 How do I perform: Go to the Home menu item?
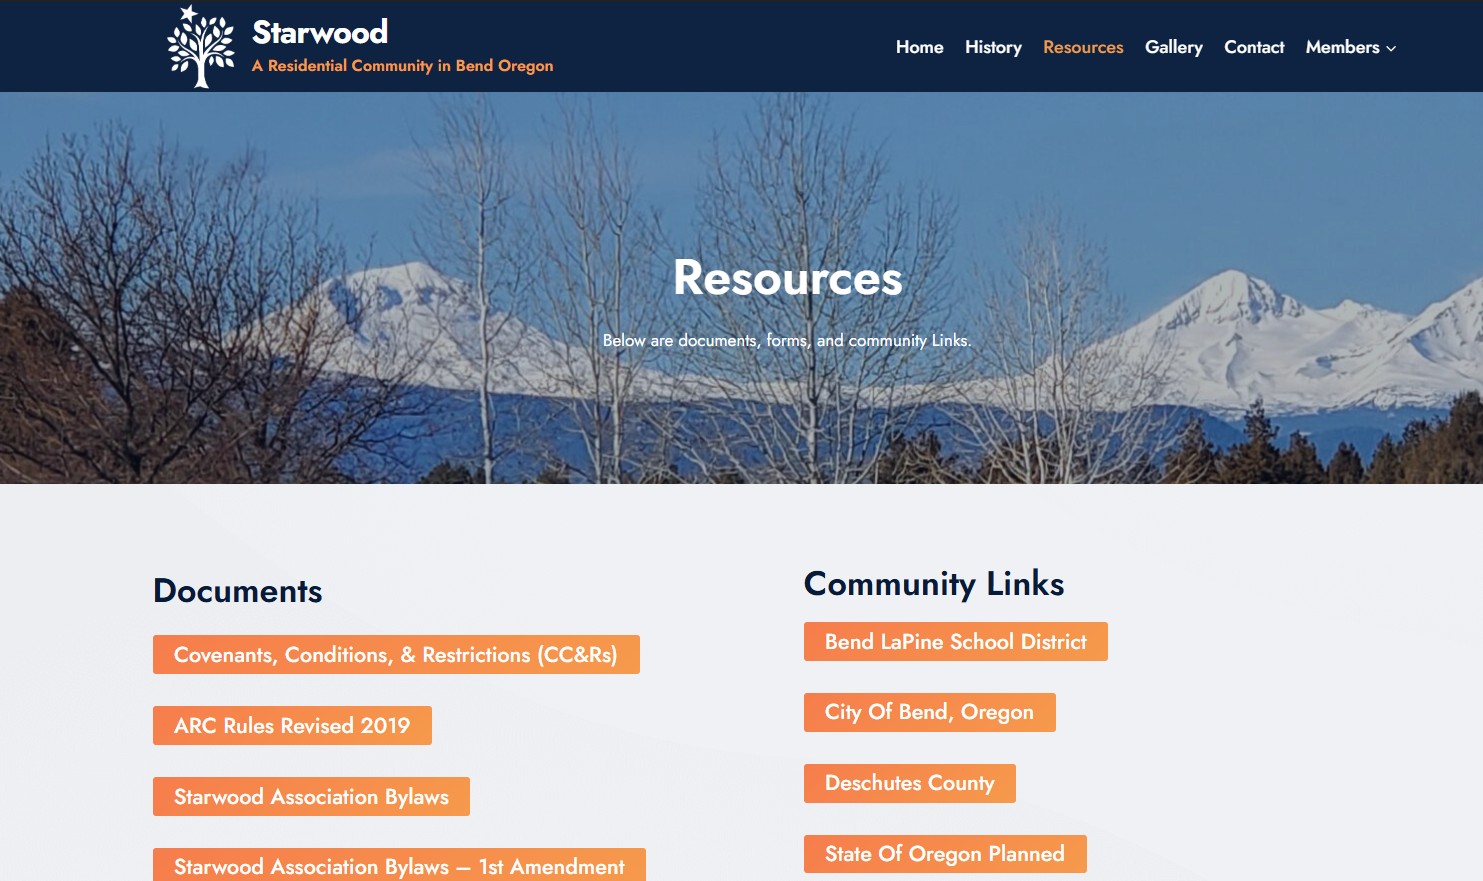(919, 47)
